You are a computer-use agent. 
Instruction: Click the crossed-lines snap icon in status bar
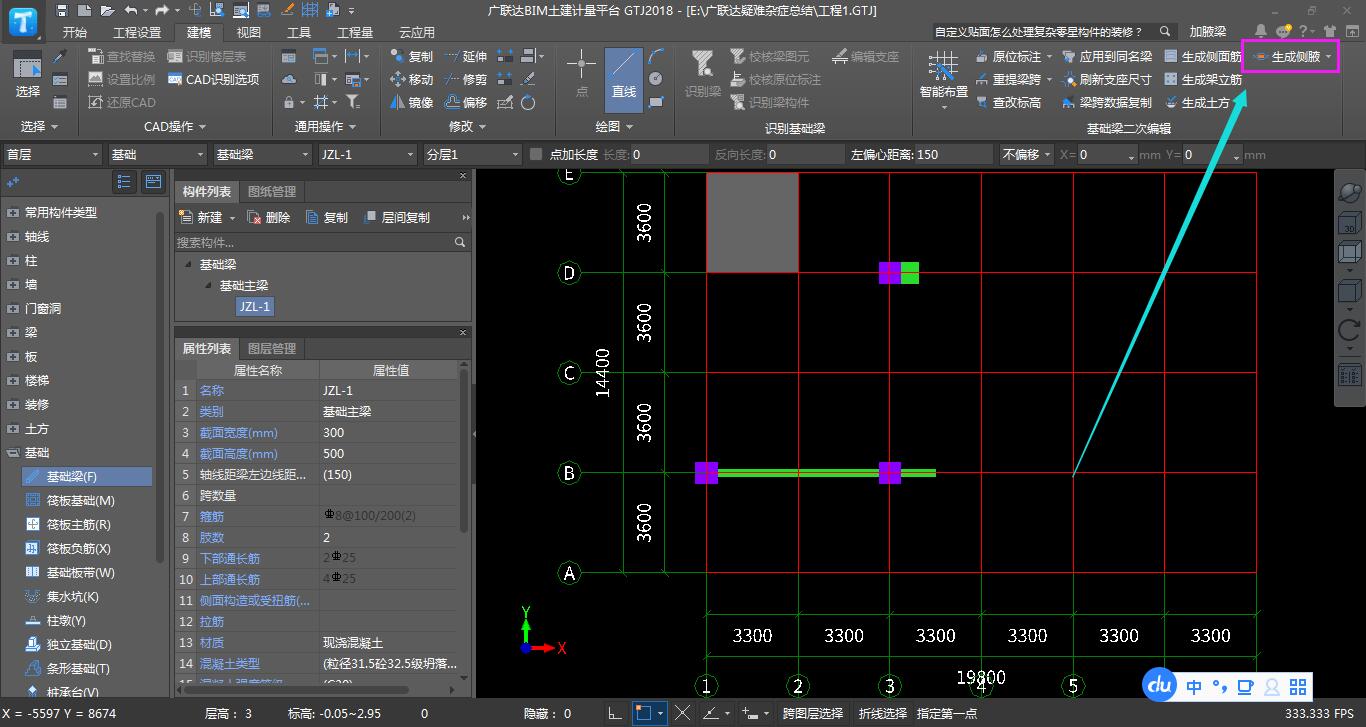coord(683,713)
